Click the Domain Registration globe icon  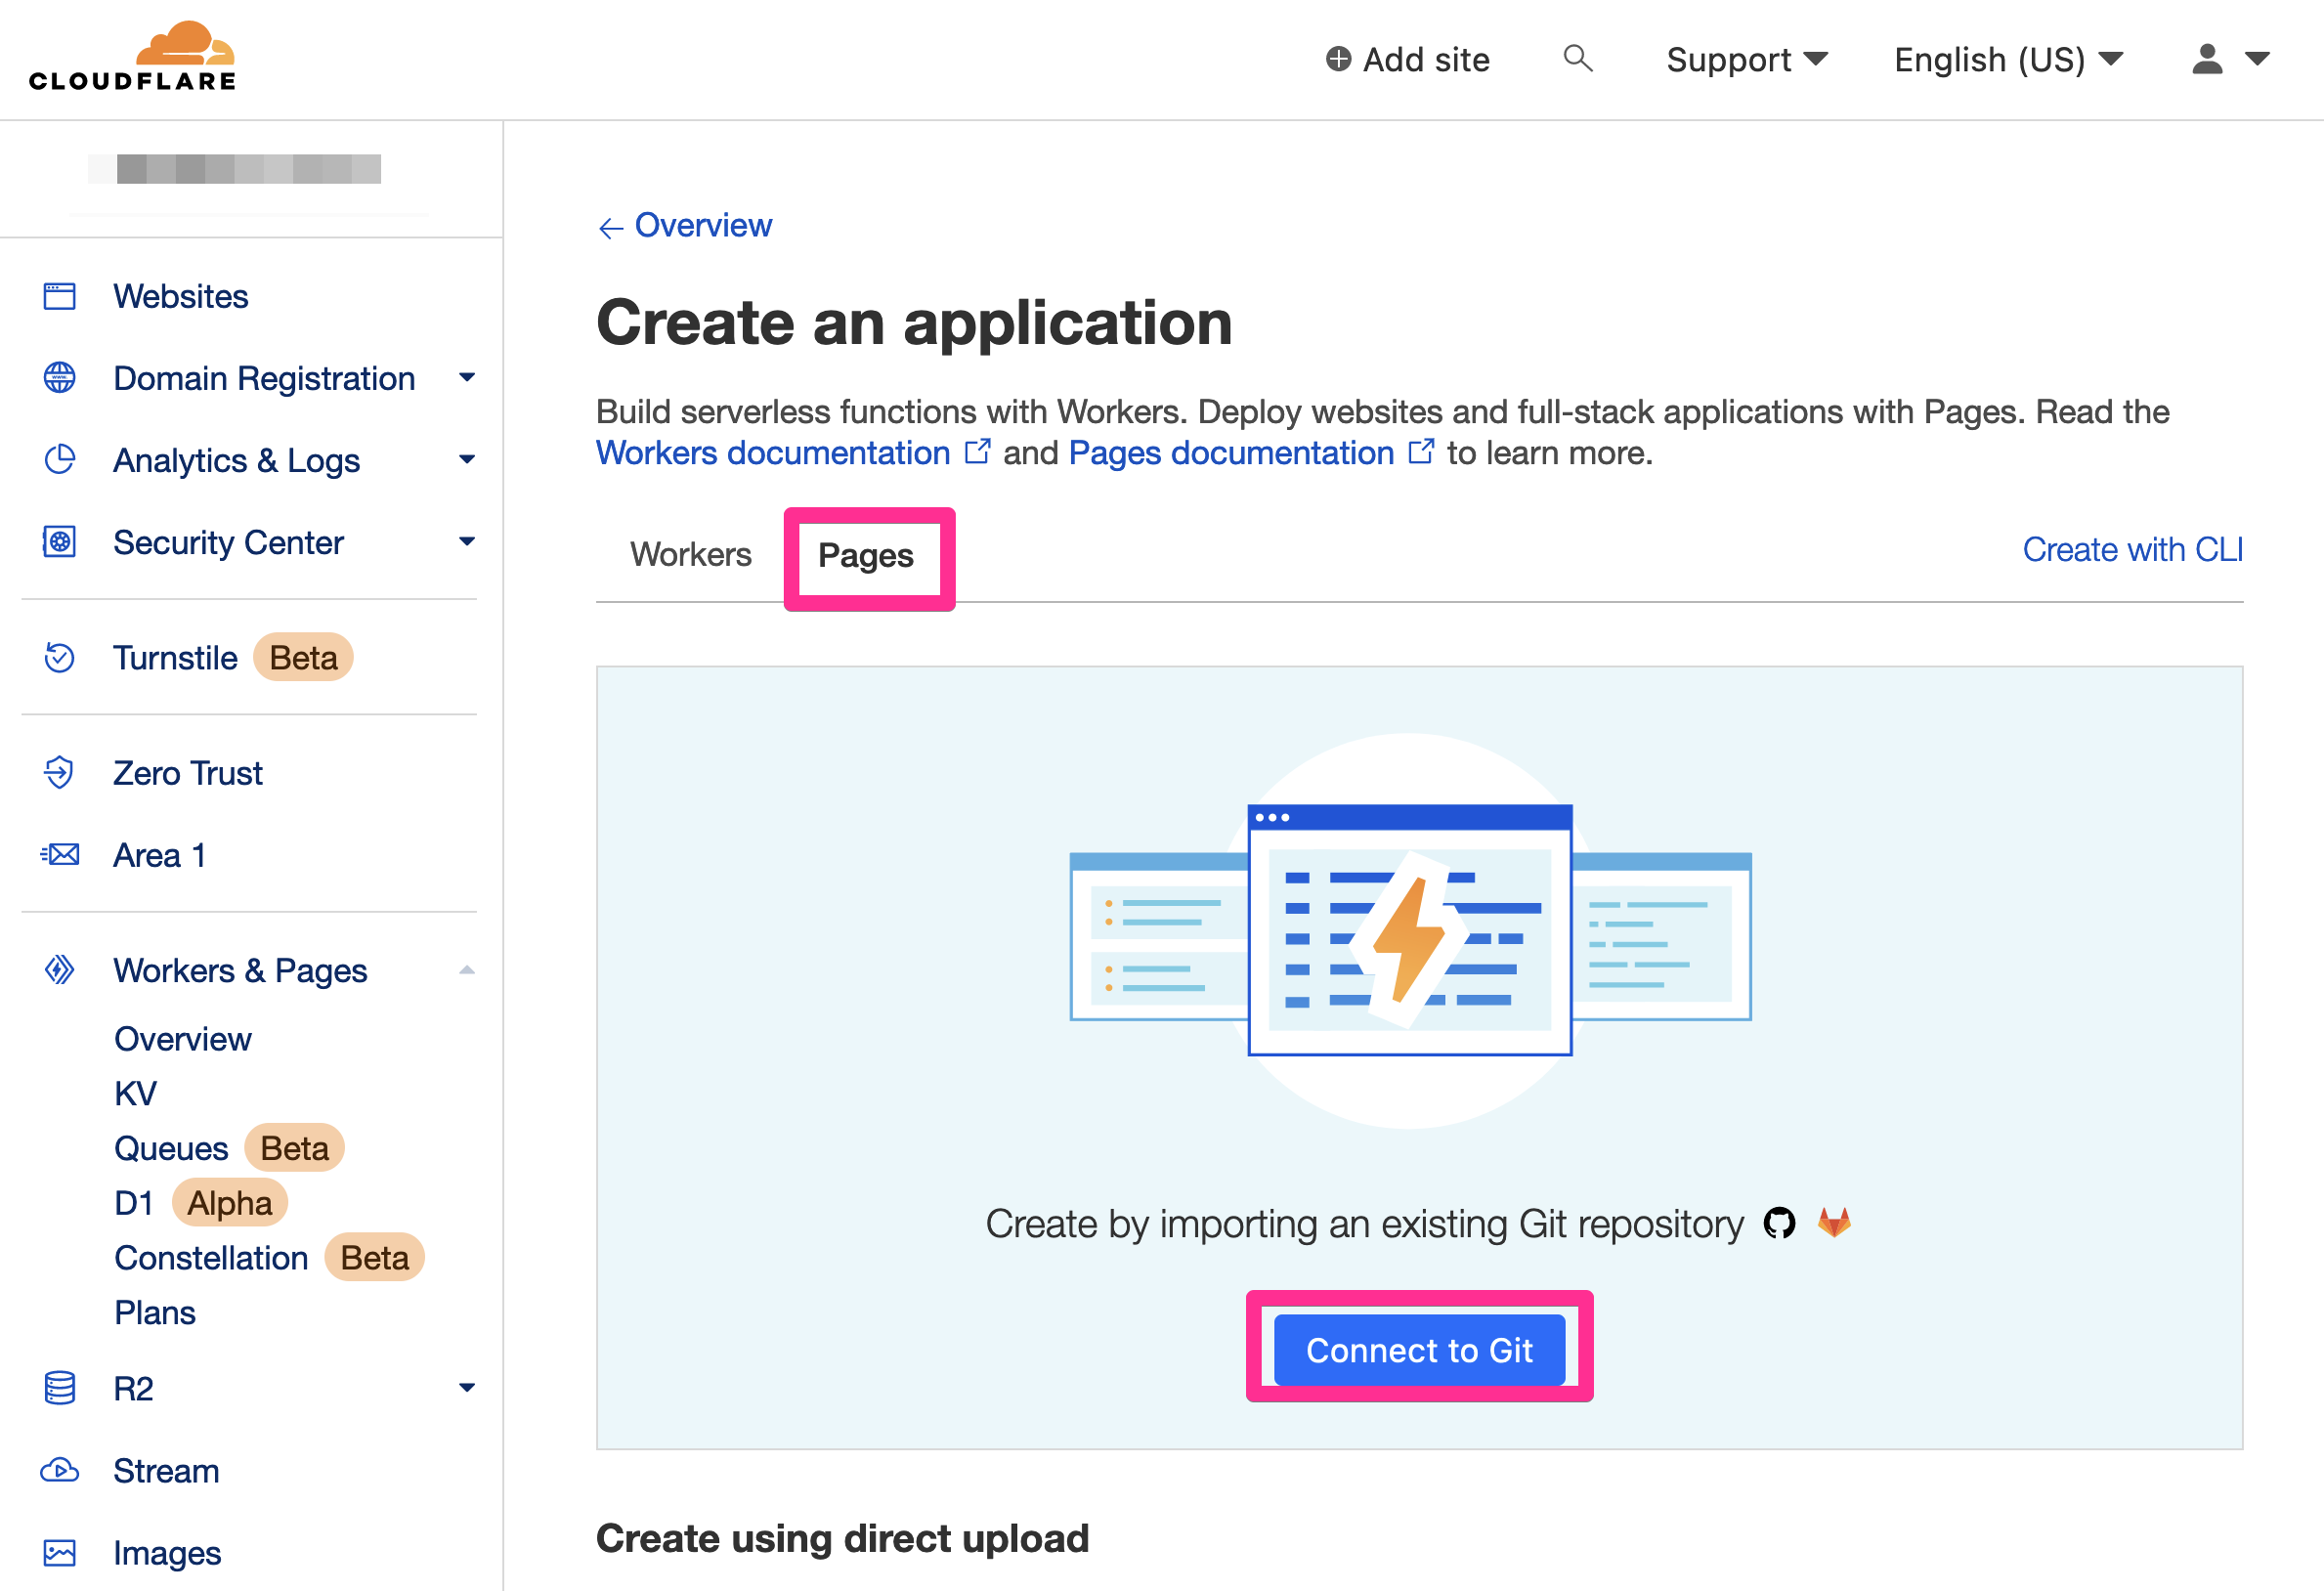click(59, 378)
